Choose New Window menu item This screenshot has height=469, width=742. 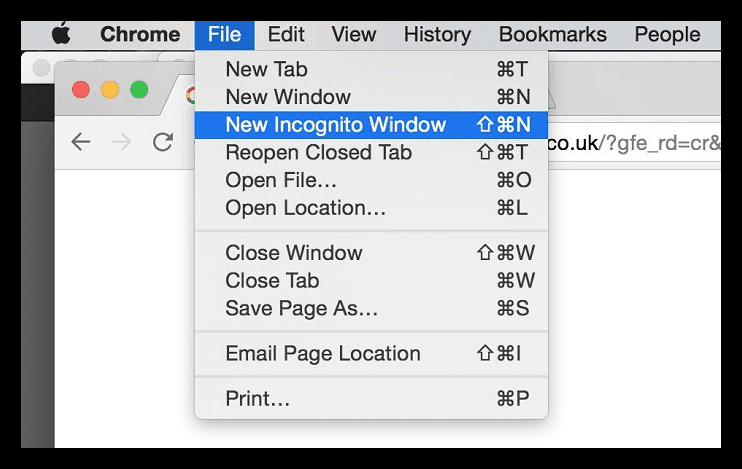[371, 97]
